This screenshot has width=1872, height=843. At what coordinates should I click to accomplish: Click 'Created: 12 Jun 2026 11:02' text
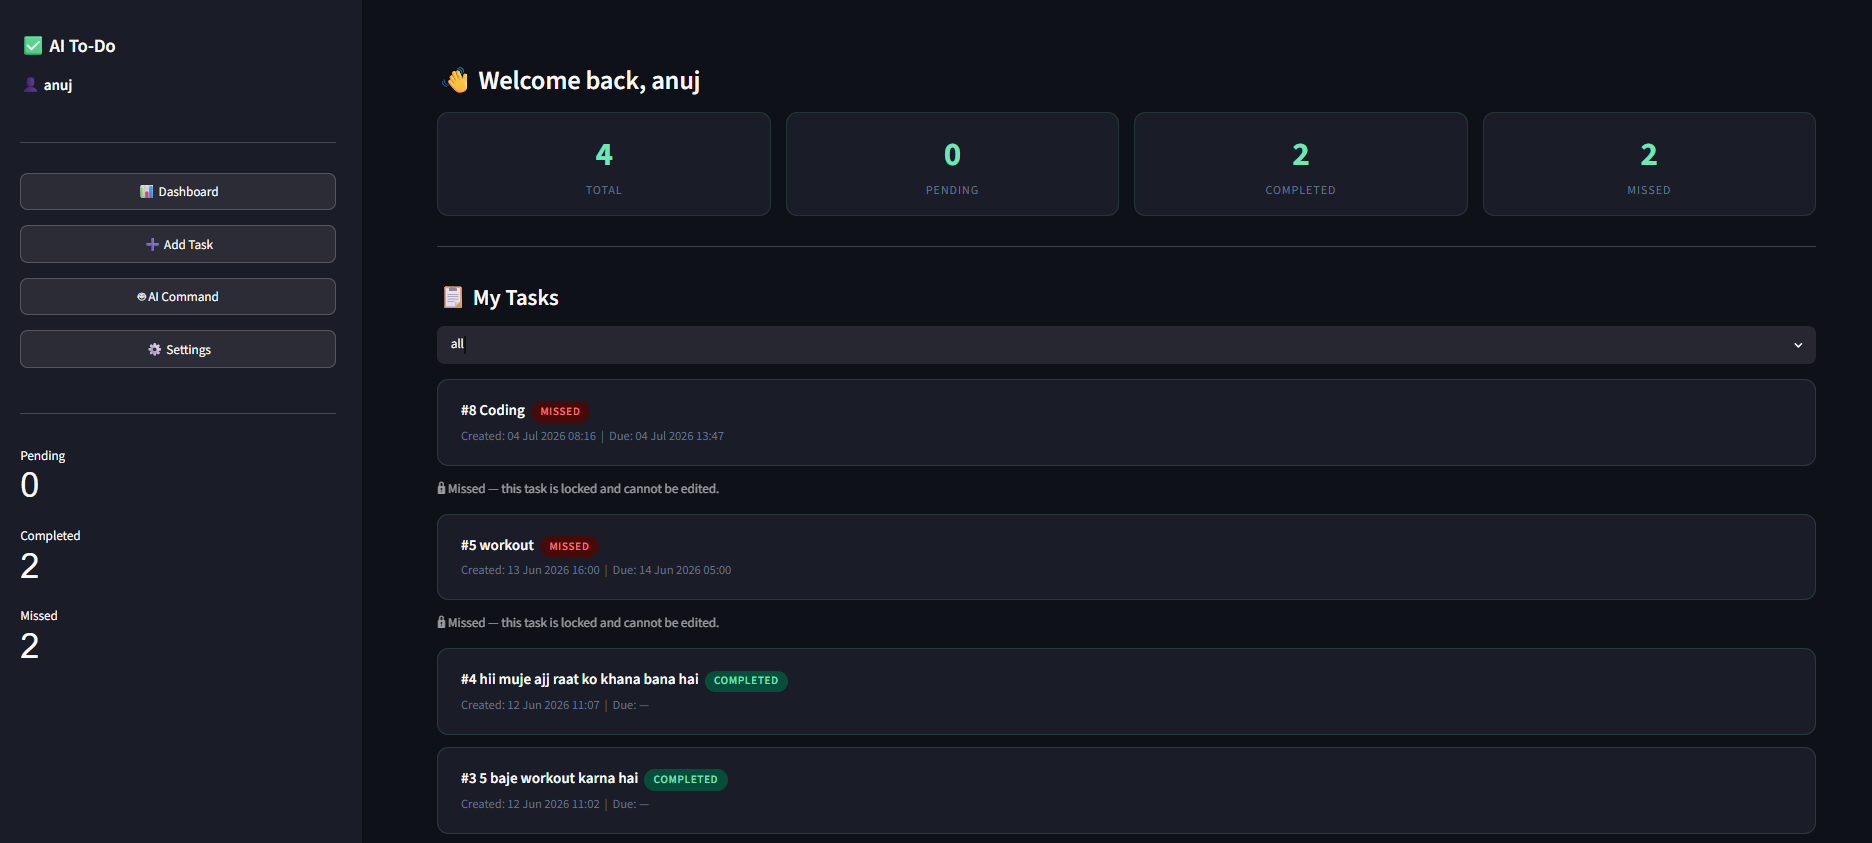(530, 804)
